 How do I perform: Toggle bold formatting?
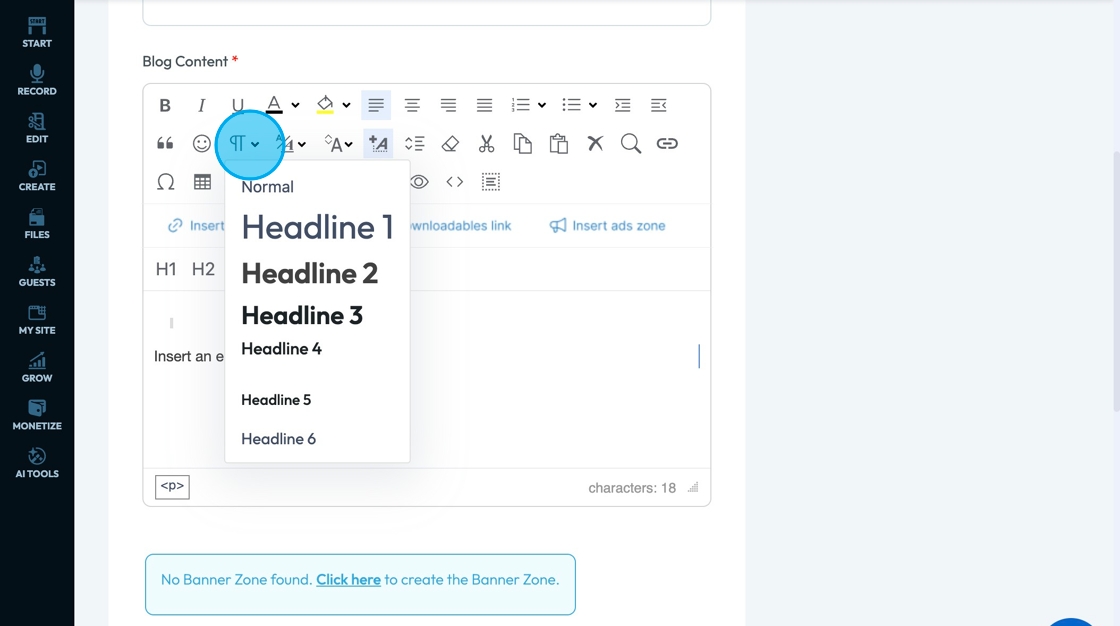coord(165,106)
